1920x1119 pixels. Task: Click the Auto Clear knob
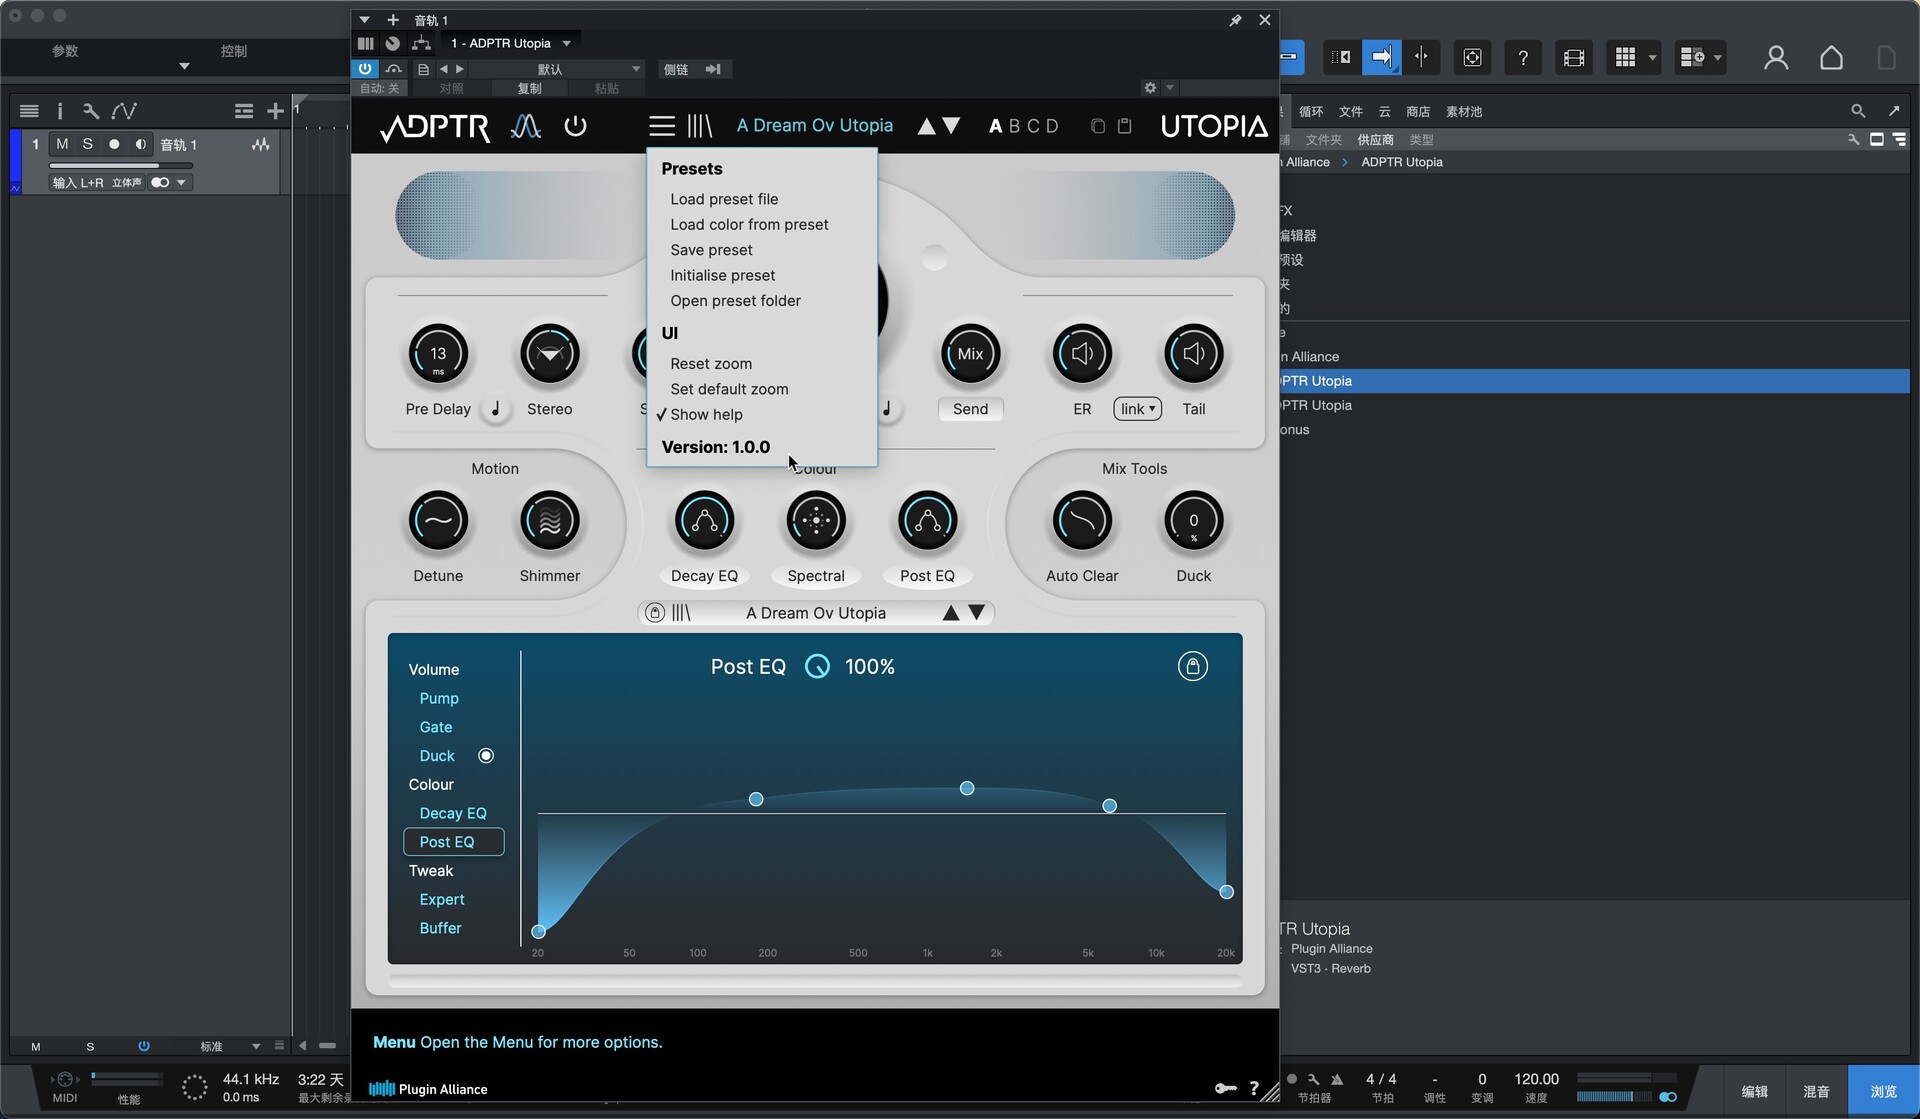click(x=1082, y=521)
